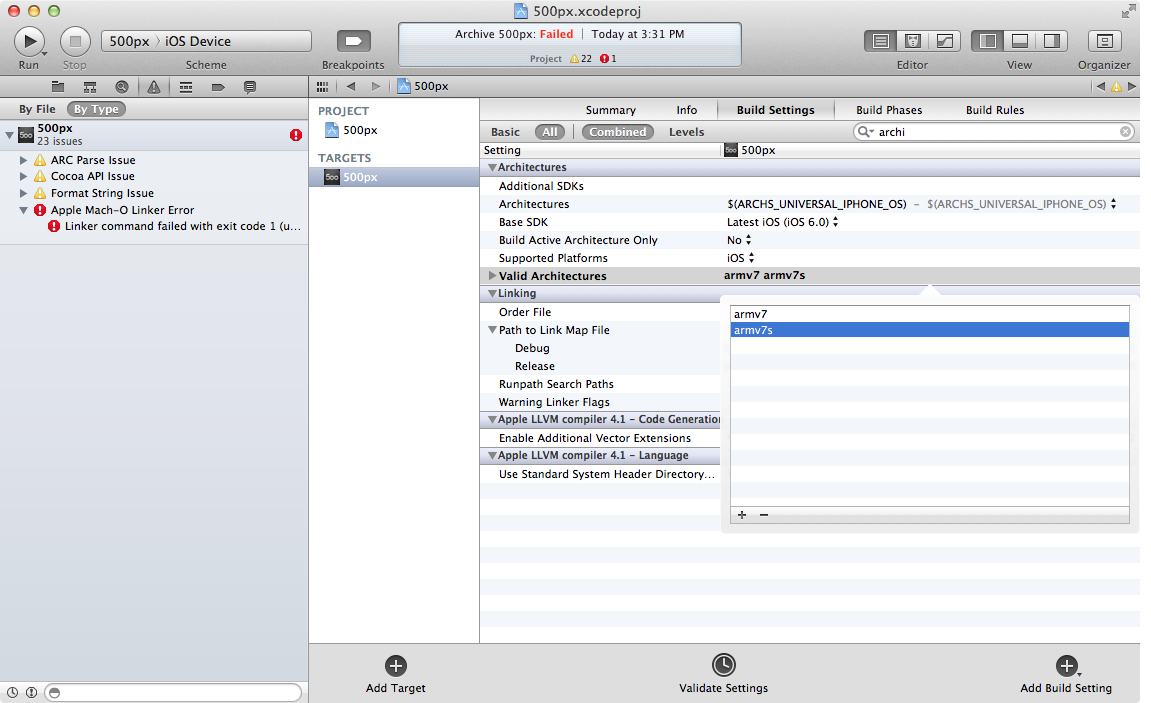Click the Add Build Setting icon
The width and height of the screenshot is (1151, 703).
click(1066, 666)
